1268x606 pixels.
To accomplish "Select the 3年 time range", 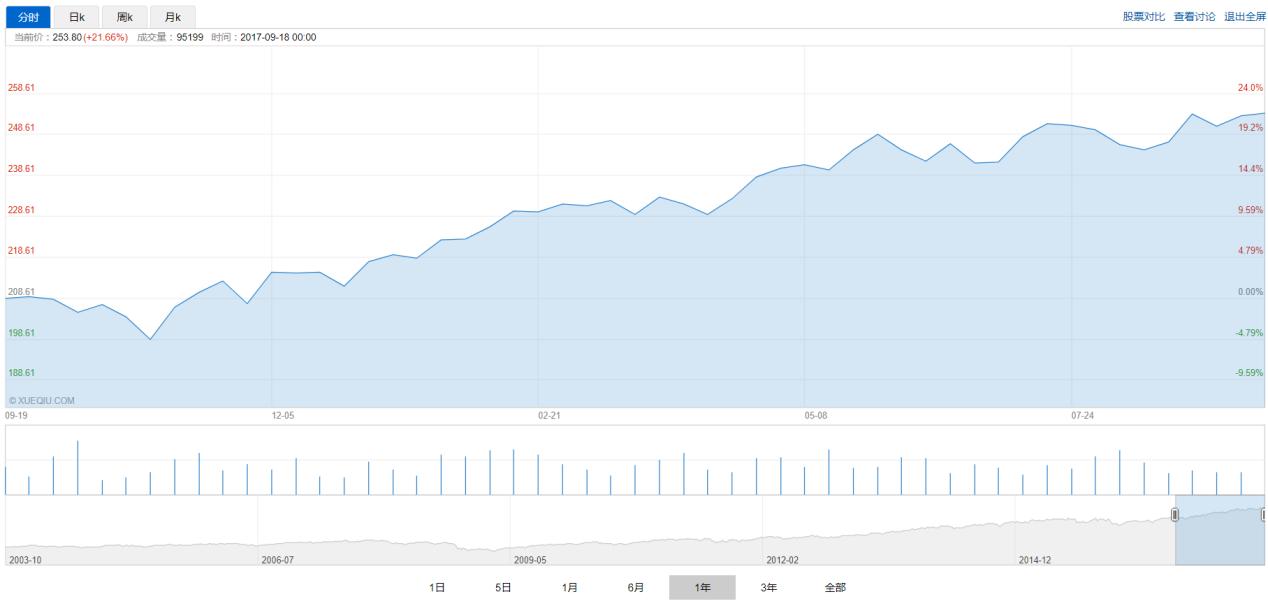I will 768,588.
